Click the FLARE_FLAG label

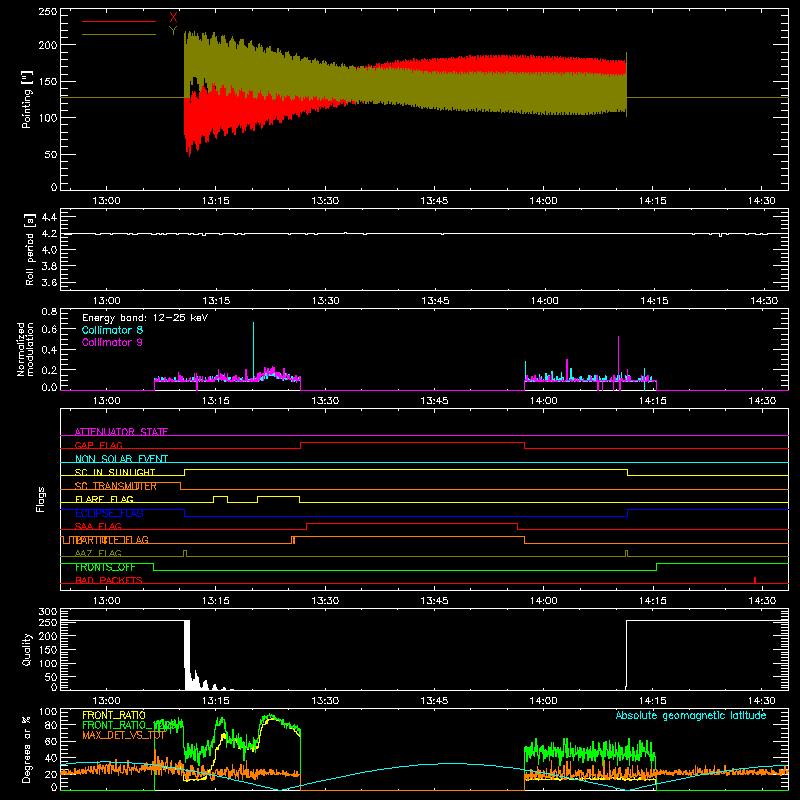[x=104, y=499]
